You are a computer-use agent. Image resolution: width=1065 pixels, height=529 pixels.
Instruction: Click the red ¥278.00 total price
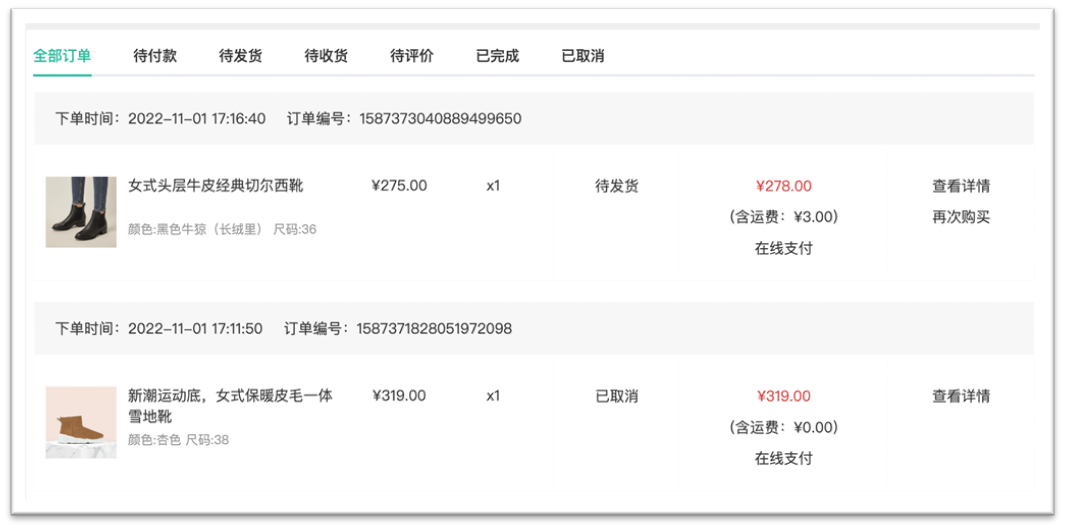point(784,186)
